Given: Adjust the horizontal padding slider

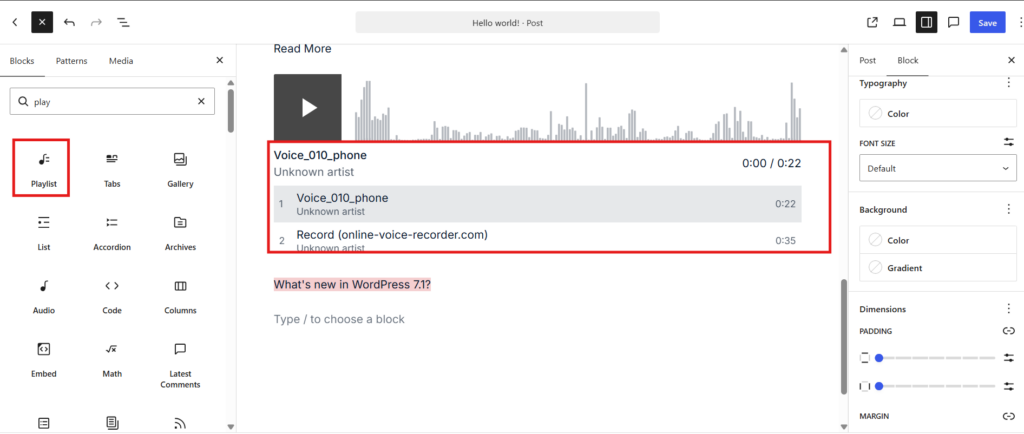Looking at the screenshot, I should coord(936,386).
